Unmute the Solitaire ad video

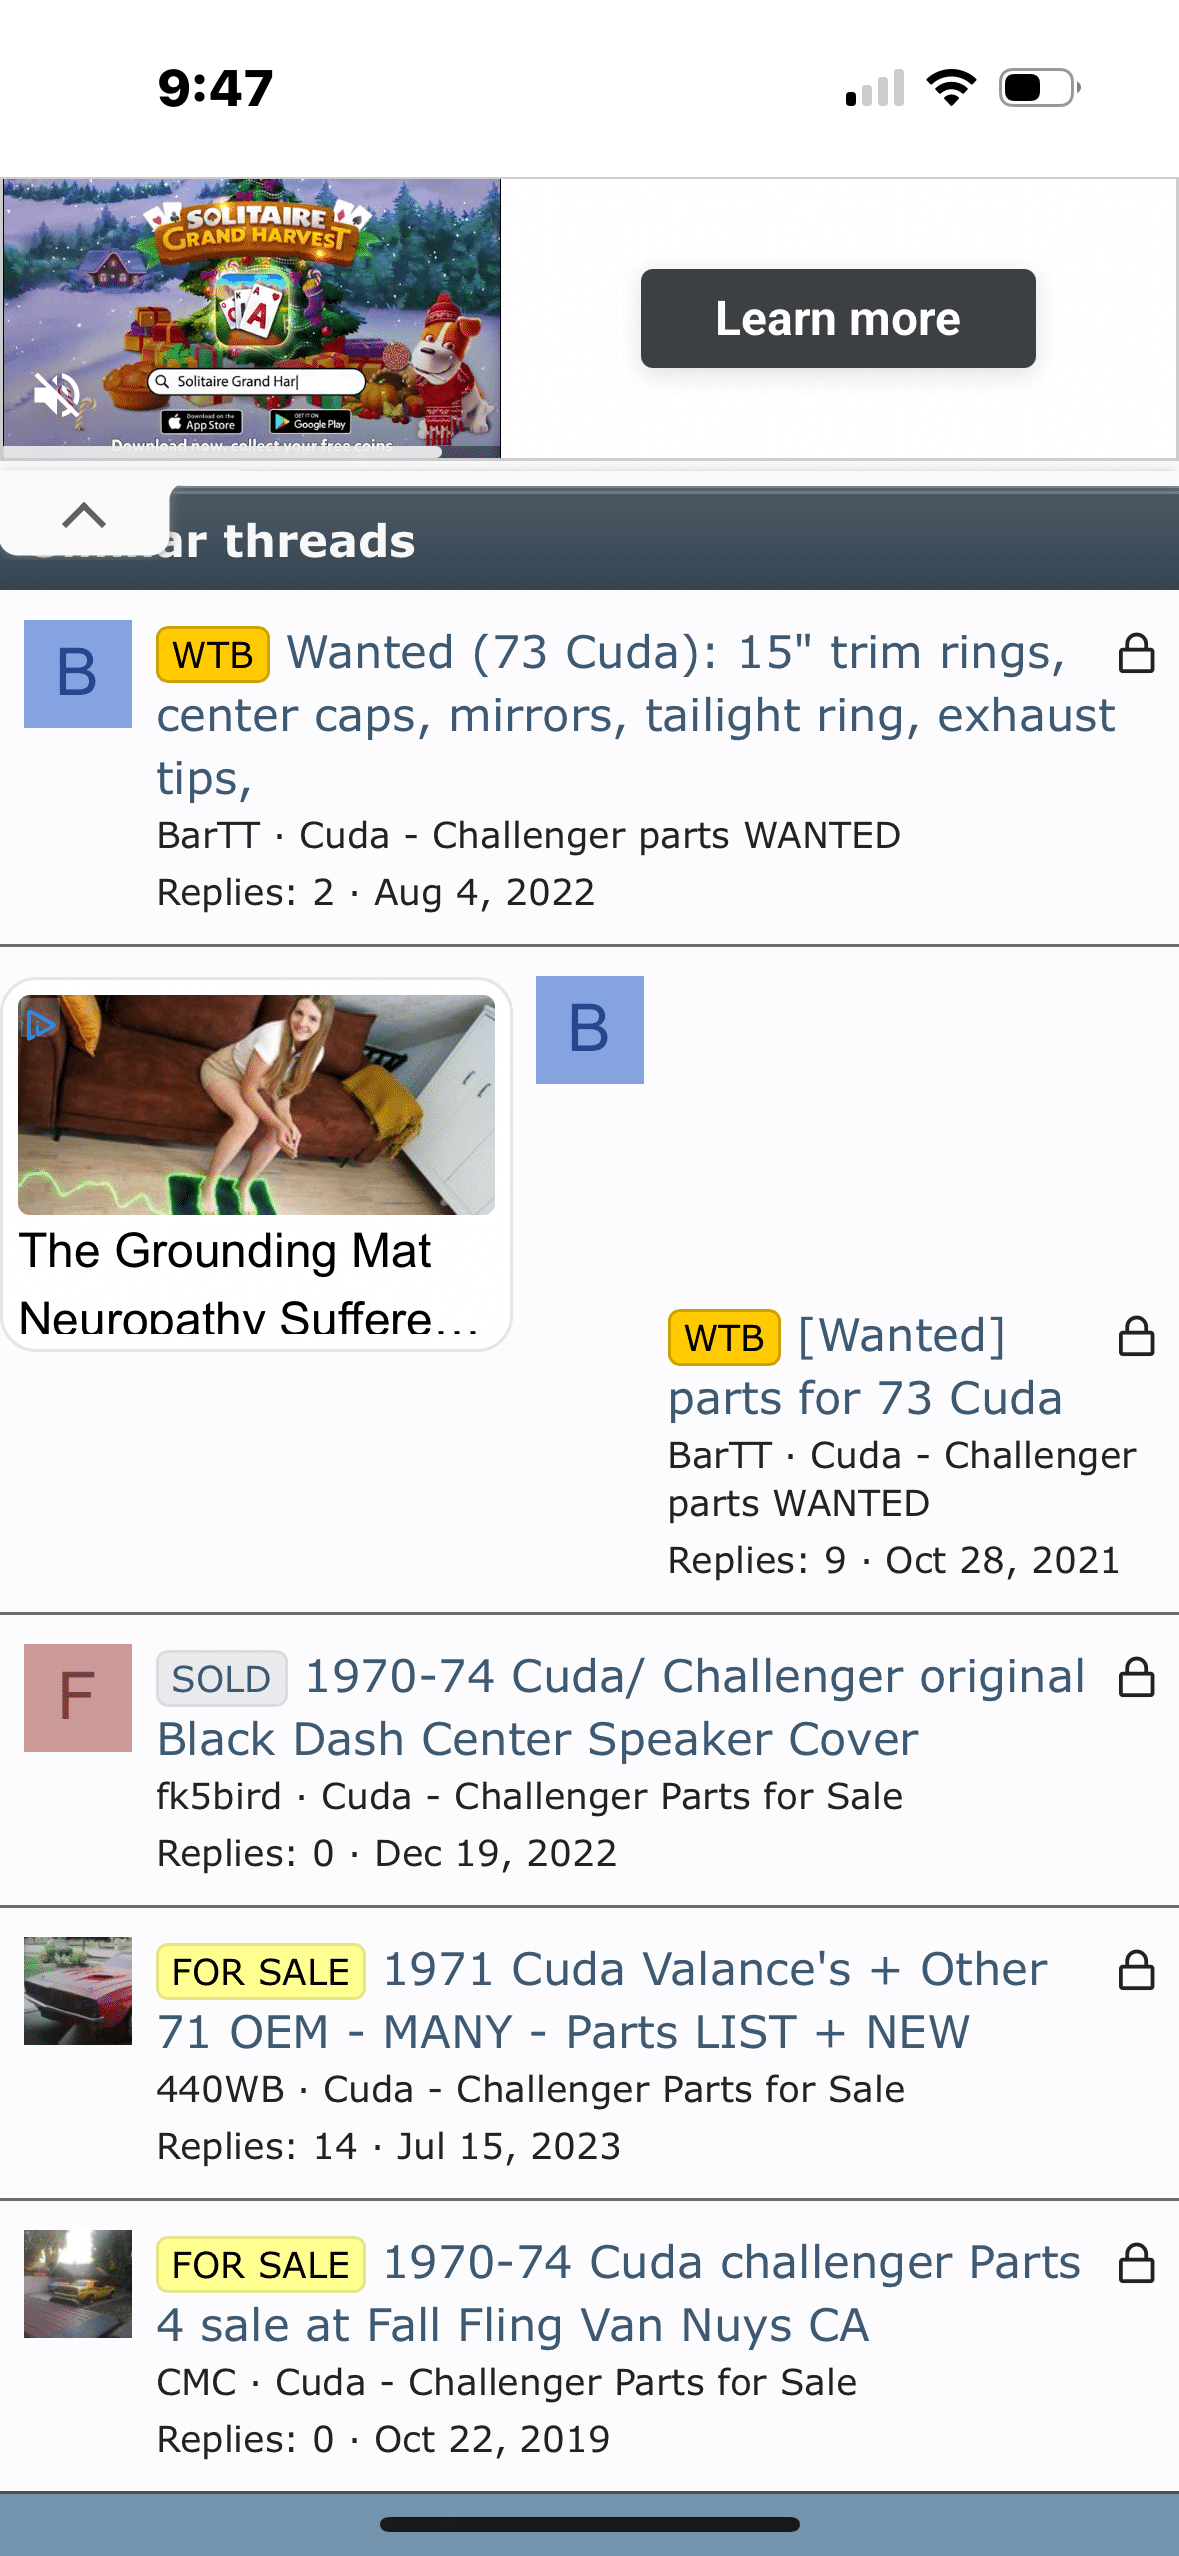pos(57,394)
